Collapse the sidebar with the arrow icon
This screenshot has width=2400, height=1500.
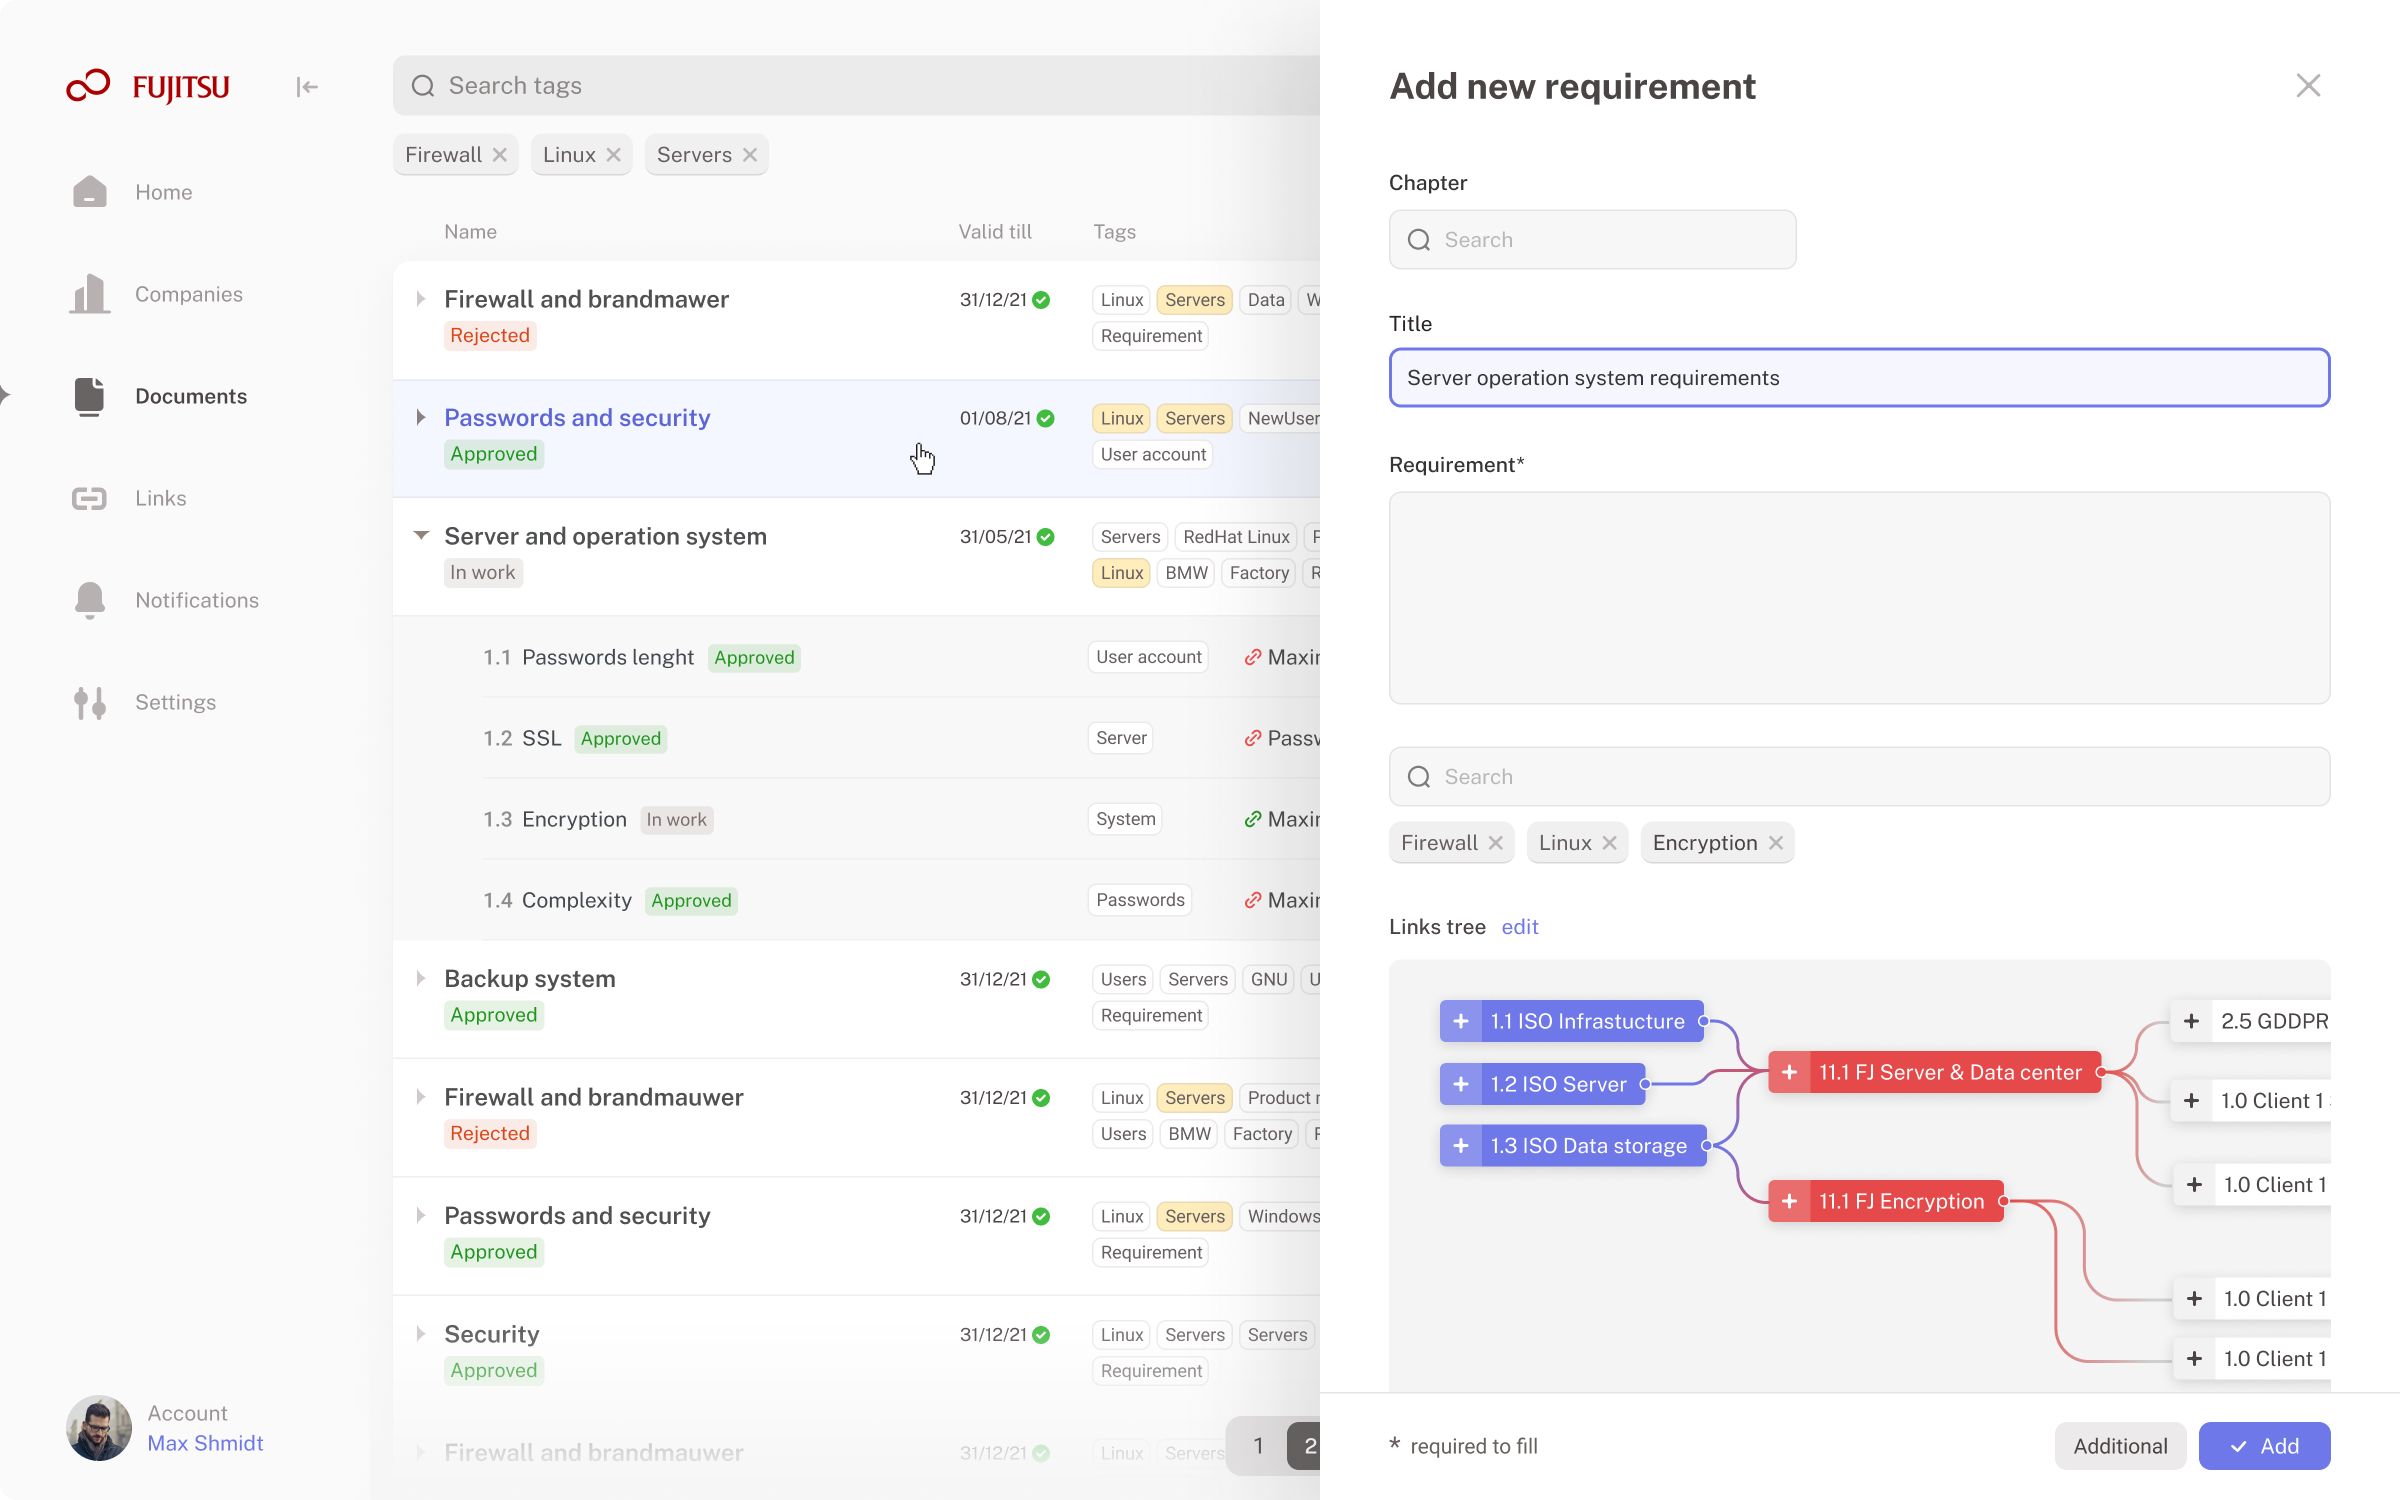coord(307,87)
